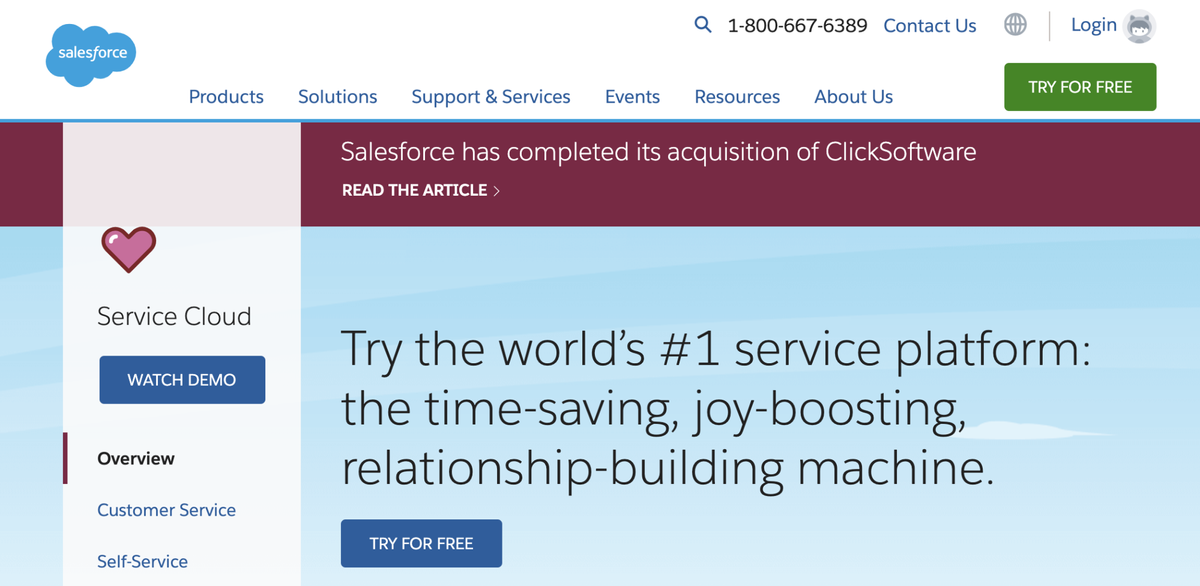Image resolution: width=1200 pixels, height=586 pixels.
Task: Click the globe language selector icon
Action: [1015, 26]
